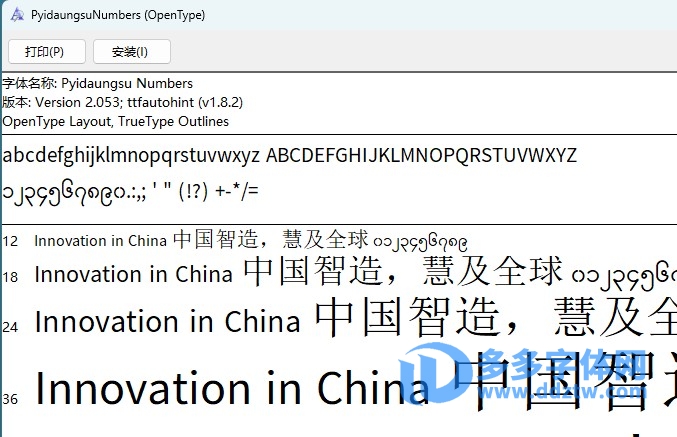This screenshot has width=677, height=437.
Task: Click the uppercase ABCDEFGHIJKLMNOPQRSTUVWXYZ sample
Action: click(x=421, y=155)
